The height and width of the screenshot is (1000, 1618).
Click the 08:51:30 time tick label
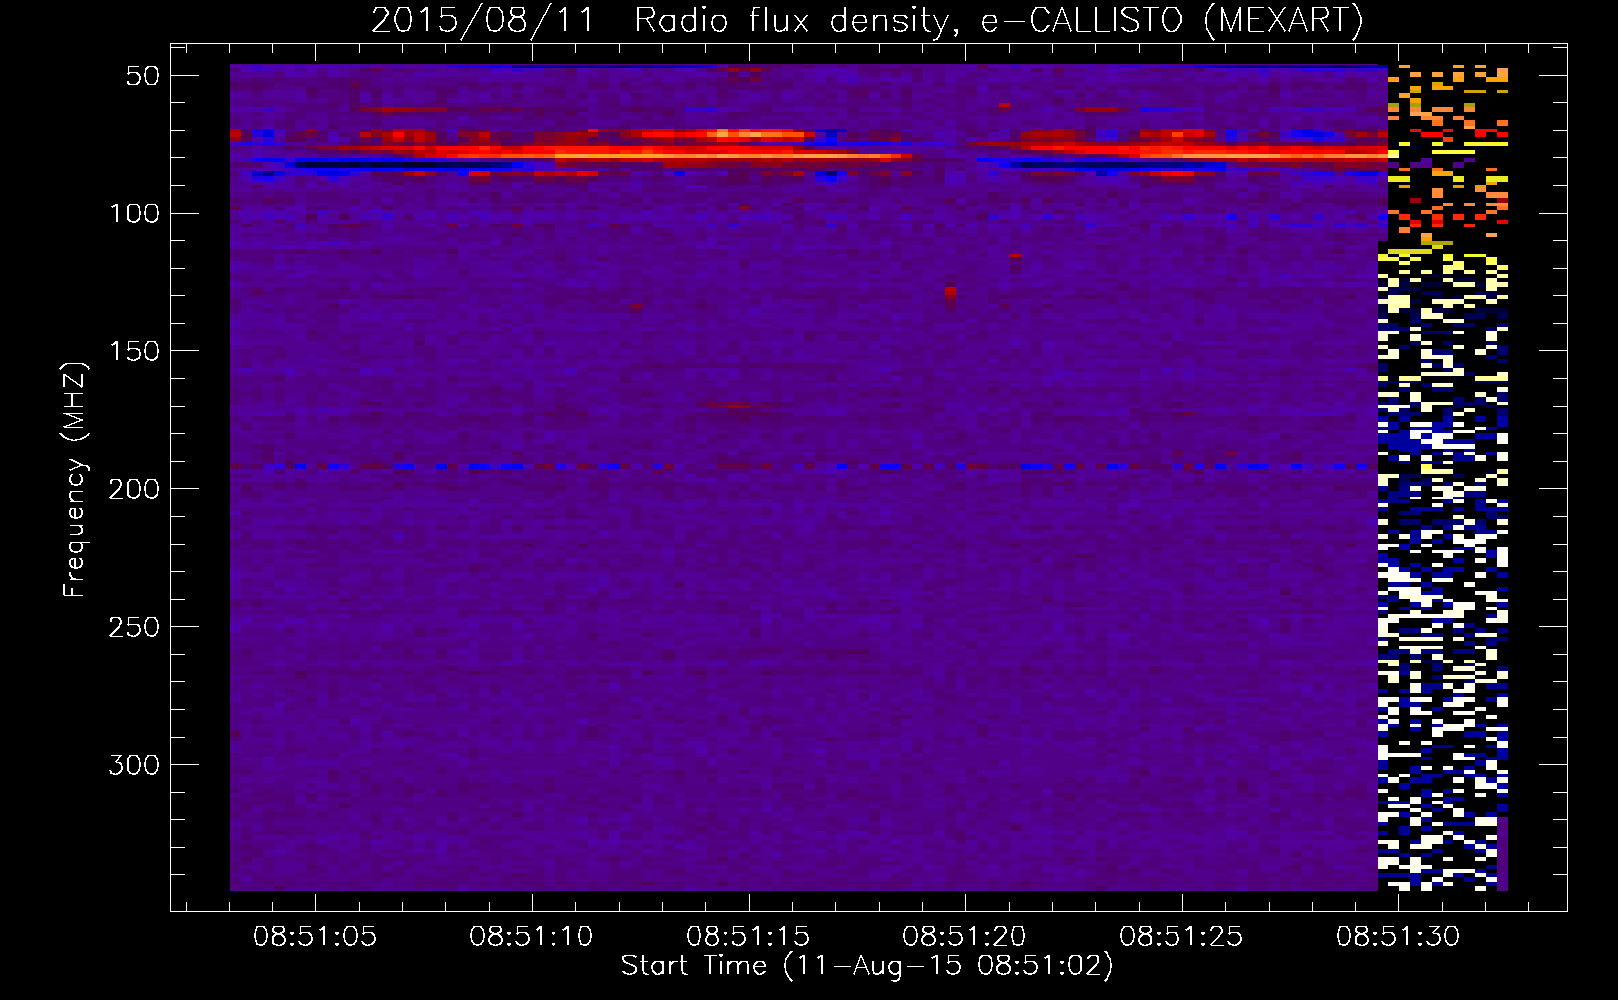coord(1398,937)
